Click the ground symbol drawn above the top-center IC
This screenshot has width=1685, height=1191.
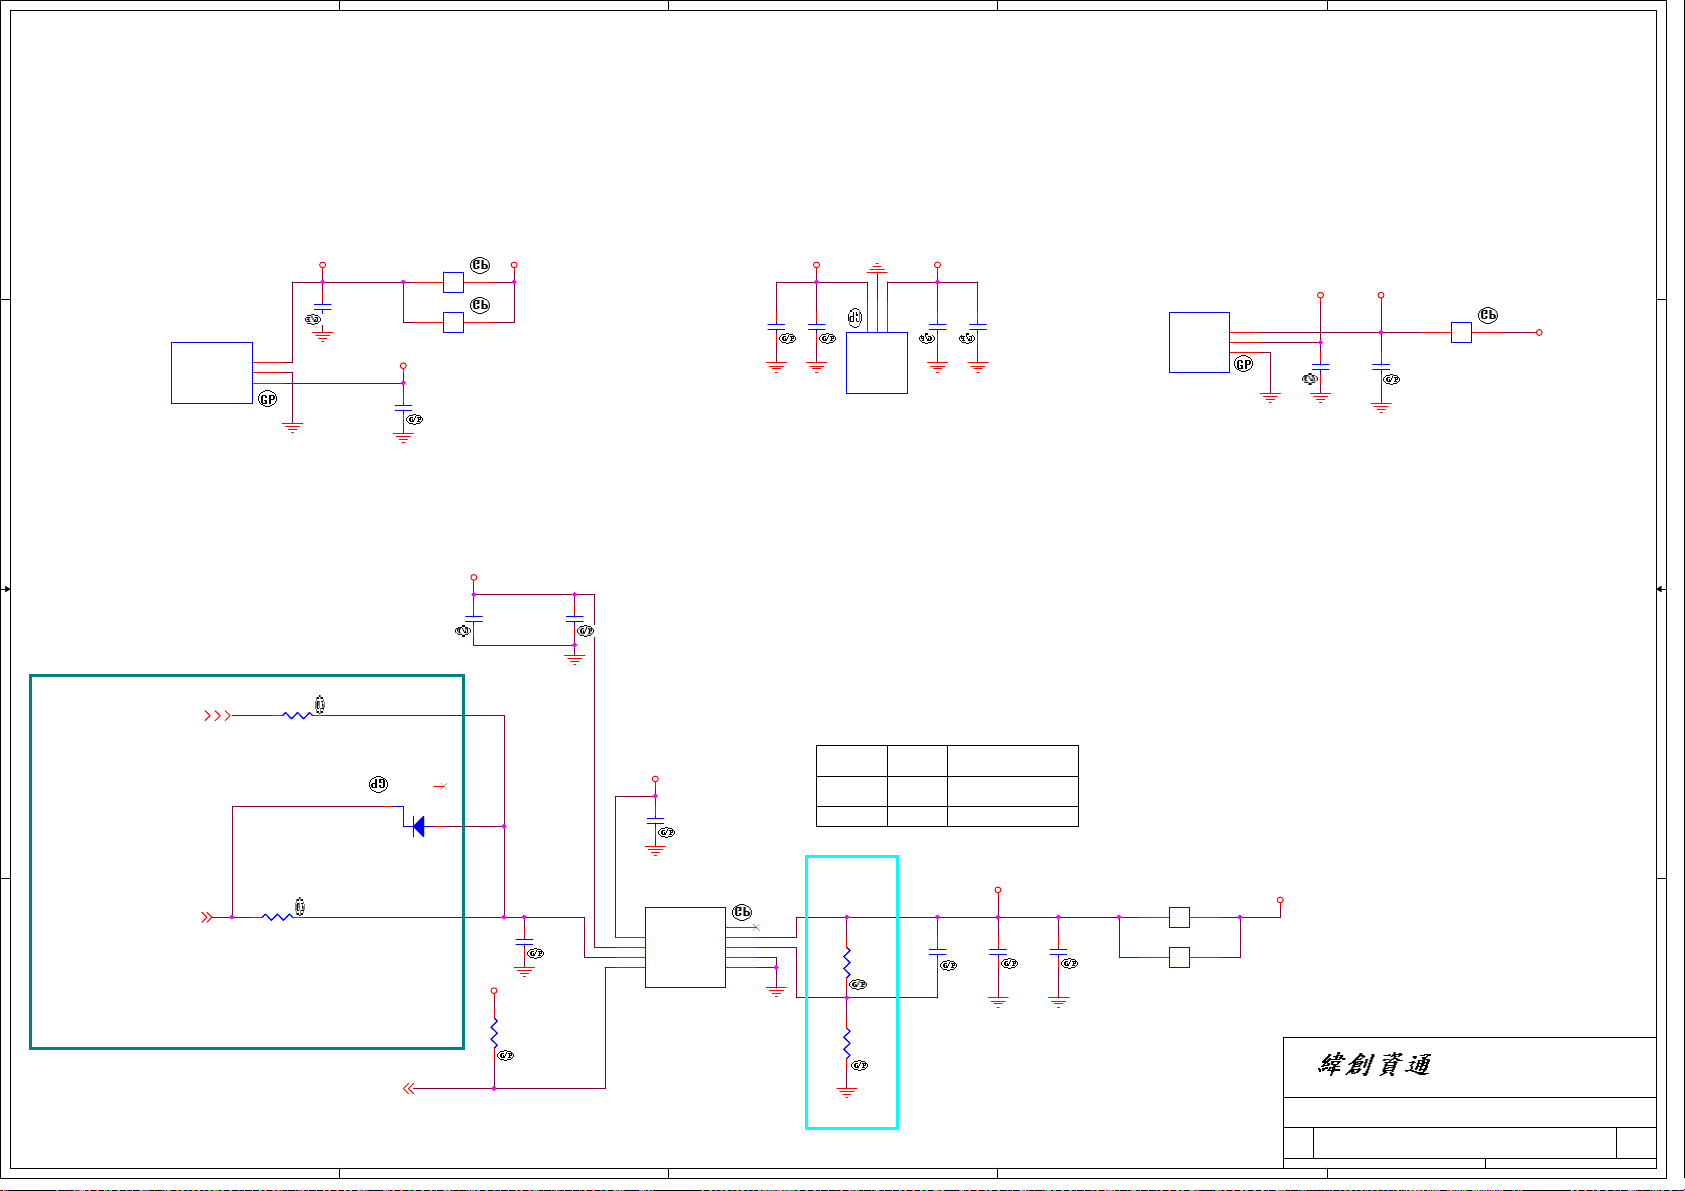pos(877,268)
